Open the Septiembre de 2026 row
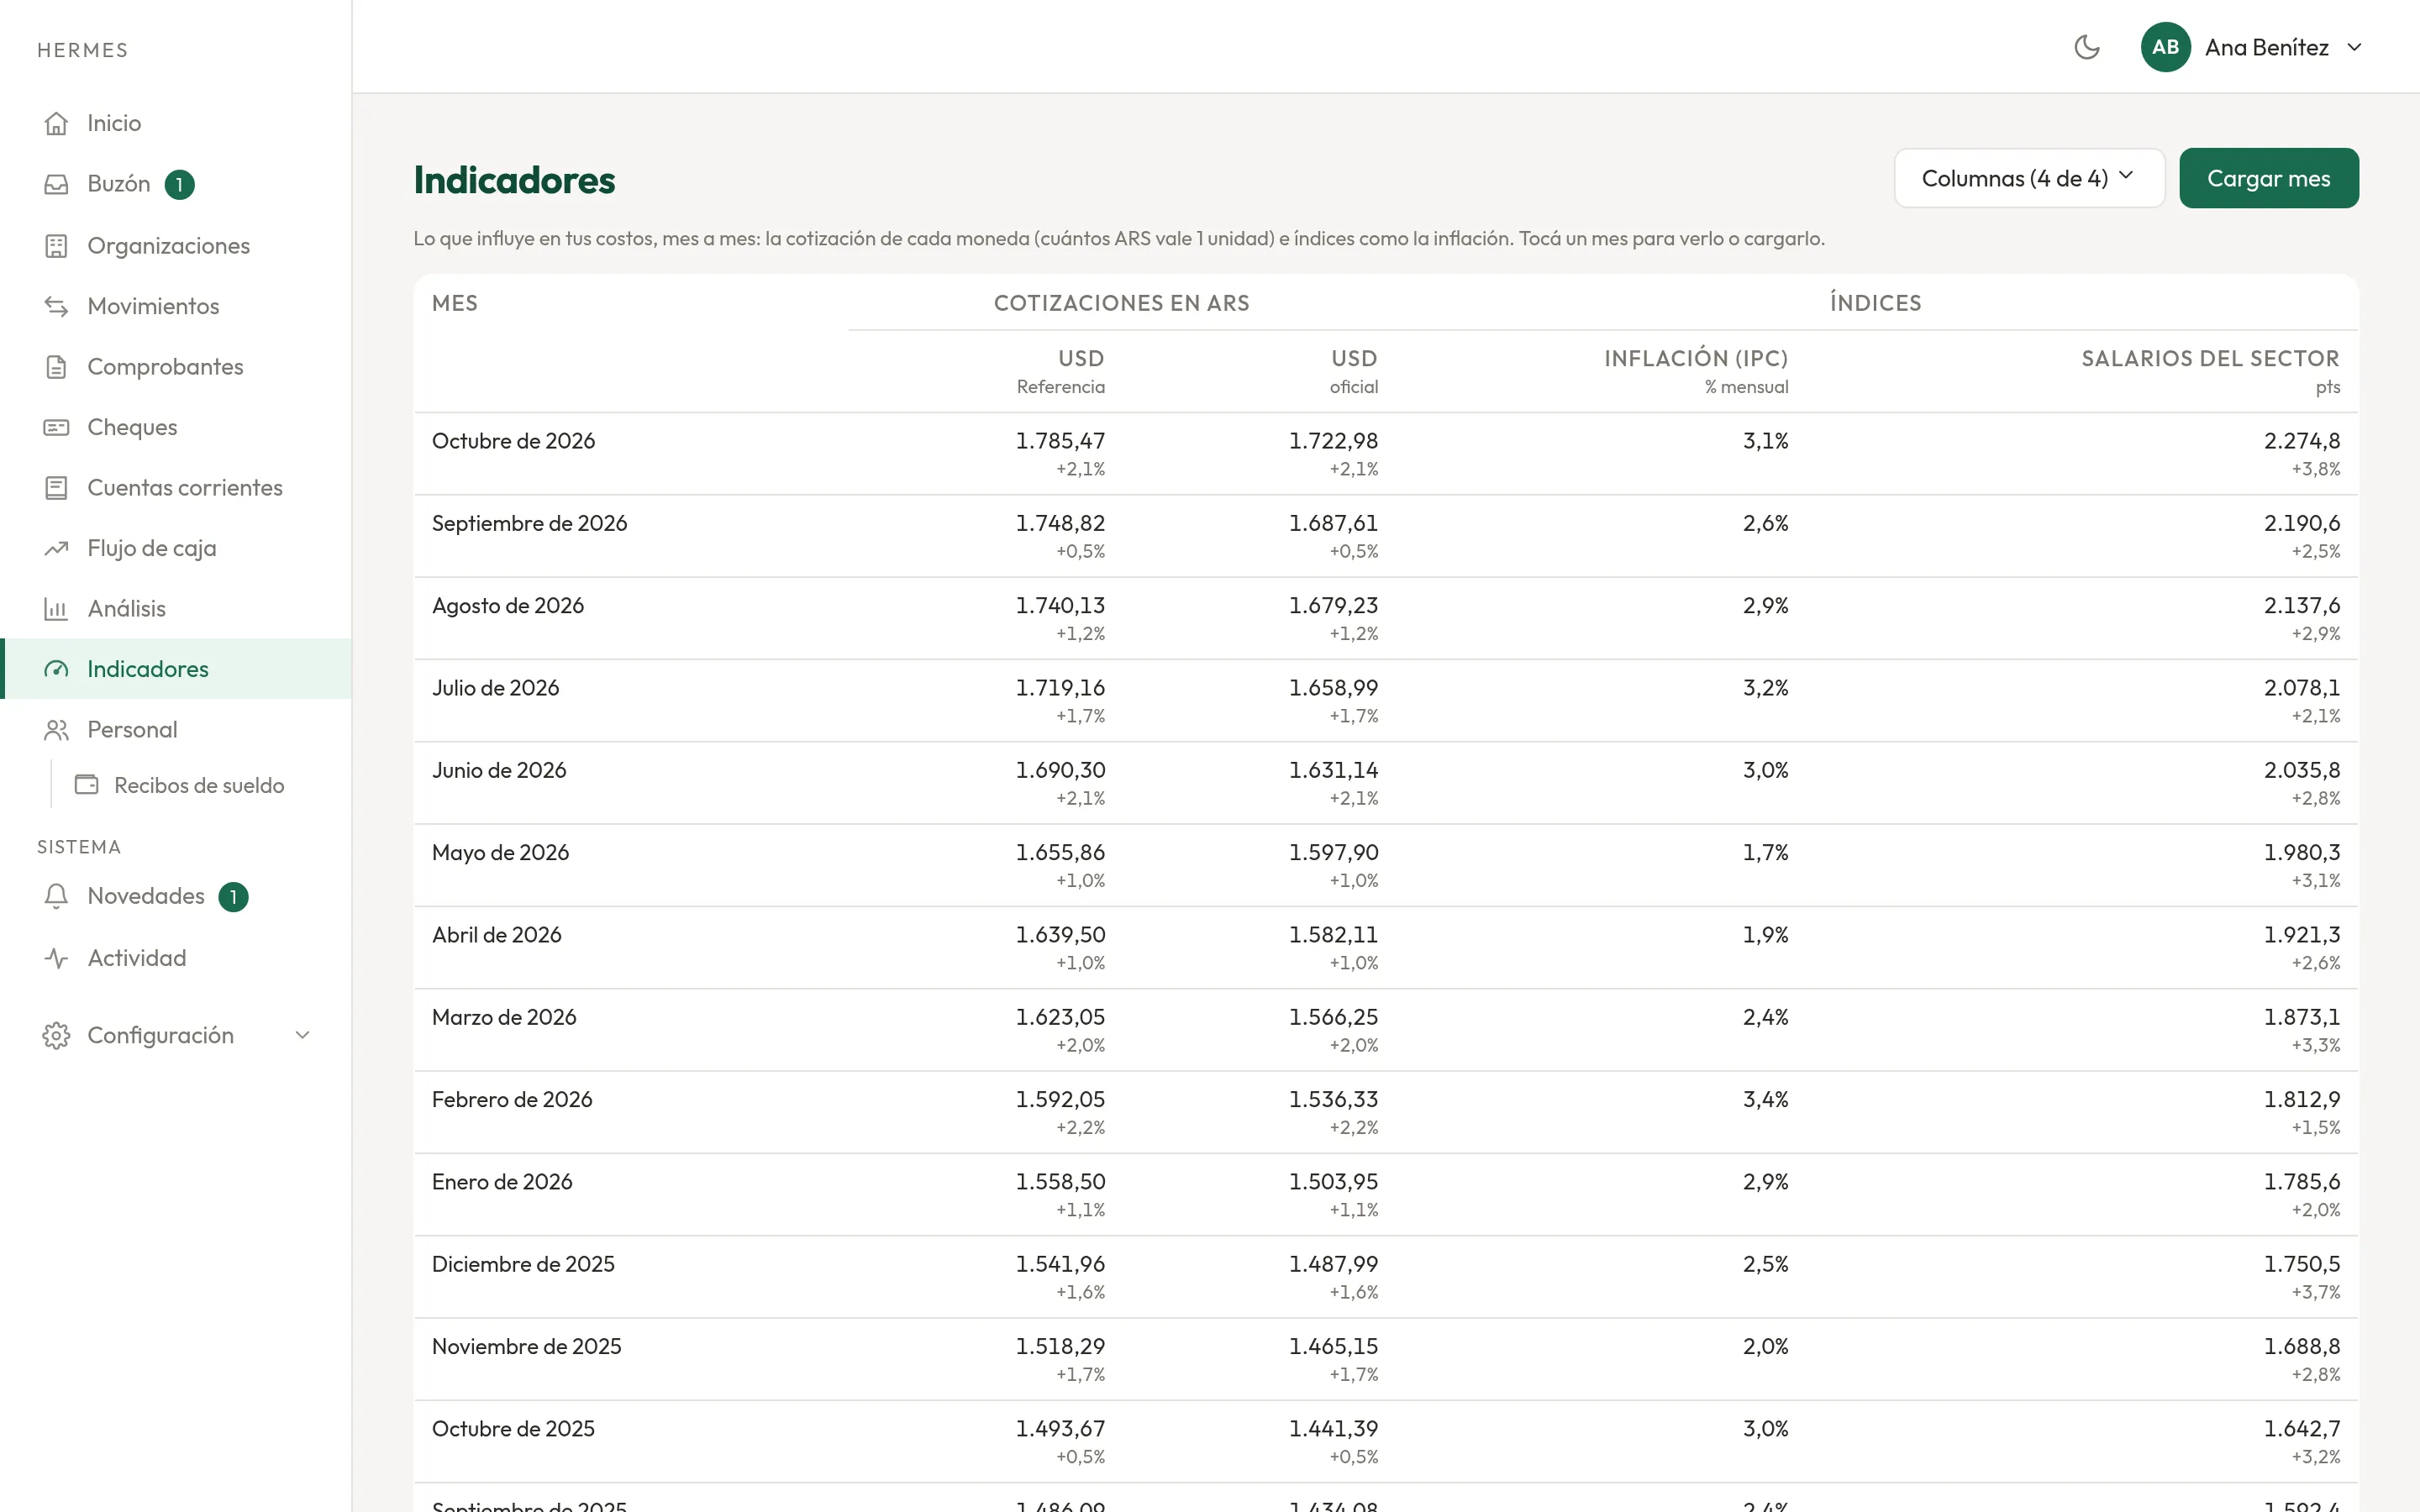2420x1512 pixels. pos(1386,536)
